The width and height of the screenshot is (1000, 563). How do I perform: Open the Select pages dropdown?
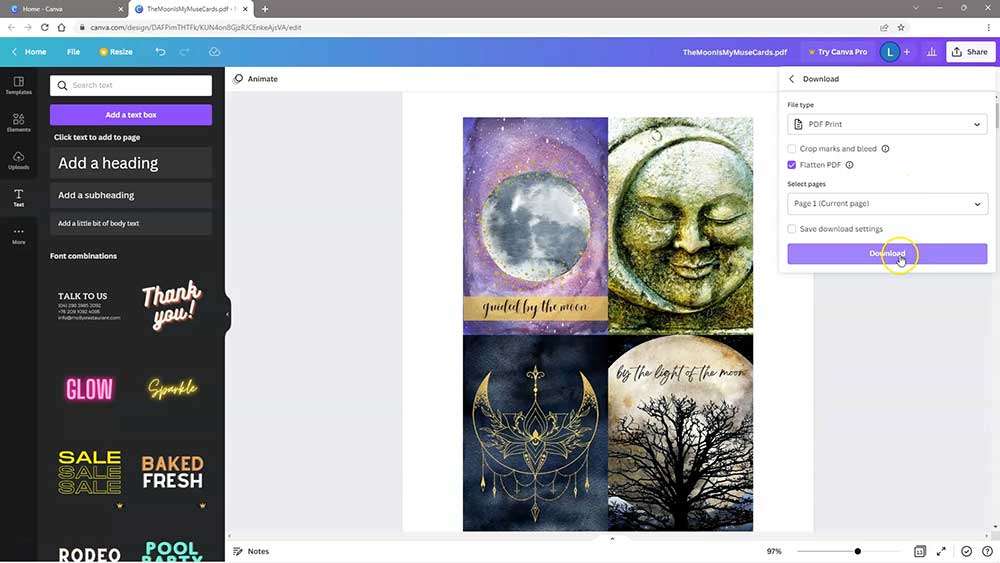click(x=887, y=204)
